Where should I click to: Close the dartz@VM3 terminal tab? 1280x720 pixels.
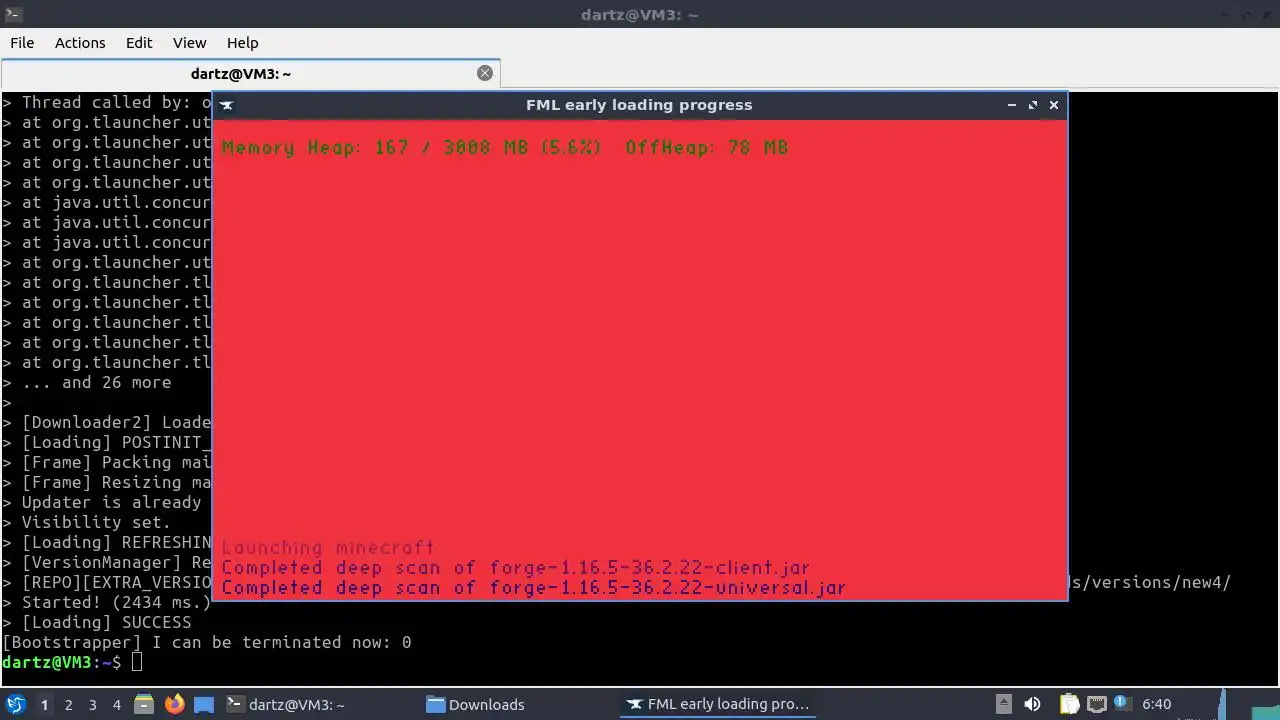[485, 73]
